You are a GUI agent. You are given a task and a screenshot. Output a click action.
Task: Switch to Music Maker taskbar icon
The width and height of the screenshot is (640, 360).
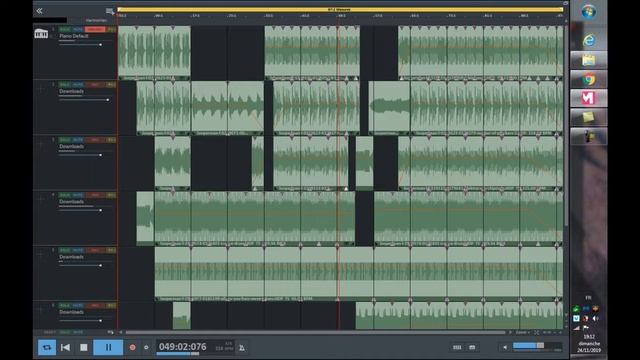click(x=588, y=98)
